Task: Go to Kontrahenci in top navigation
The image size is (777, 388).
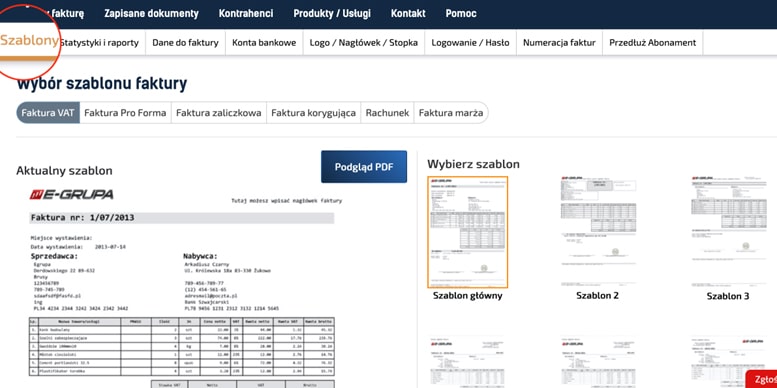Action: tap(246, 14)
